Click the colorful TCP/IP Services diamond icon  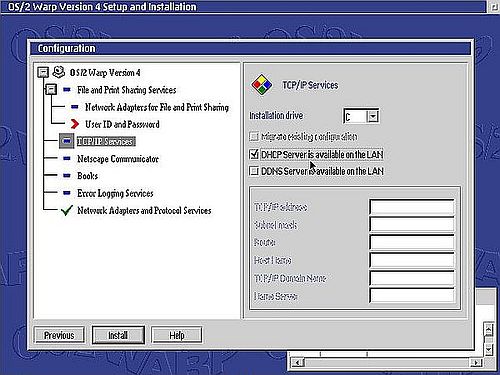262,85
